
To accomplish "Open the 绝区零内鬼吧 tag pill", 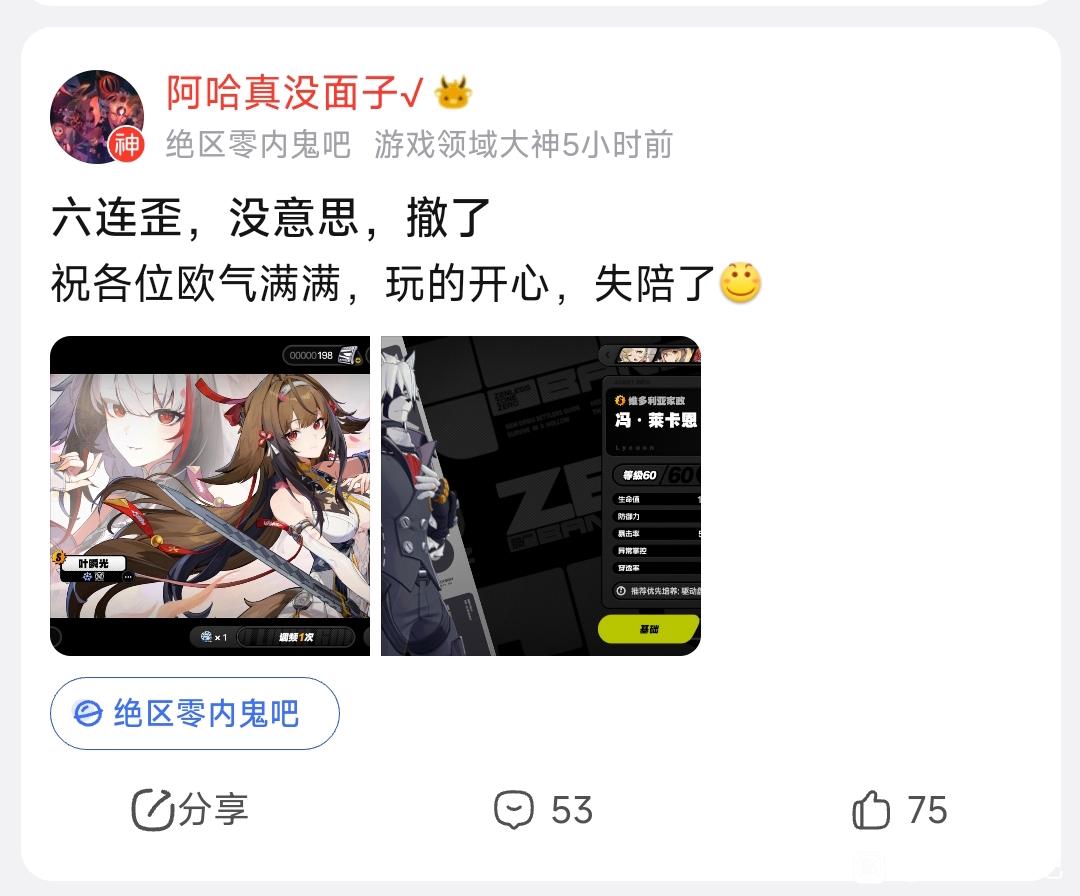I will coord(195,713).
